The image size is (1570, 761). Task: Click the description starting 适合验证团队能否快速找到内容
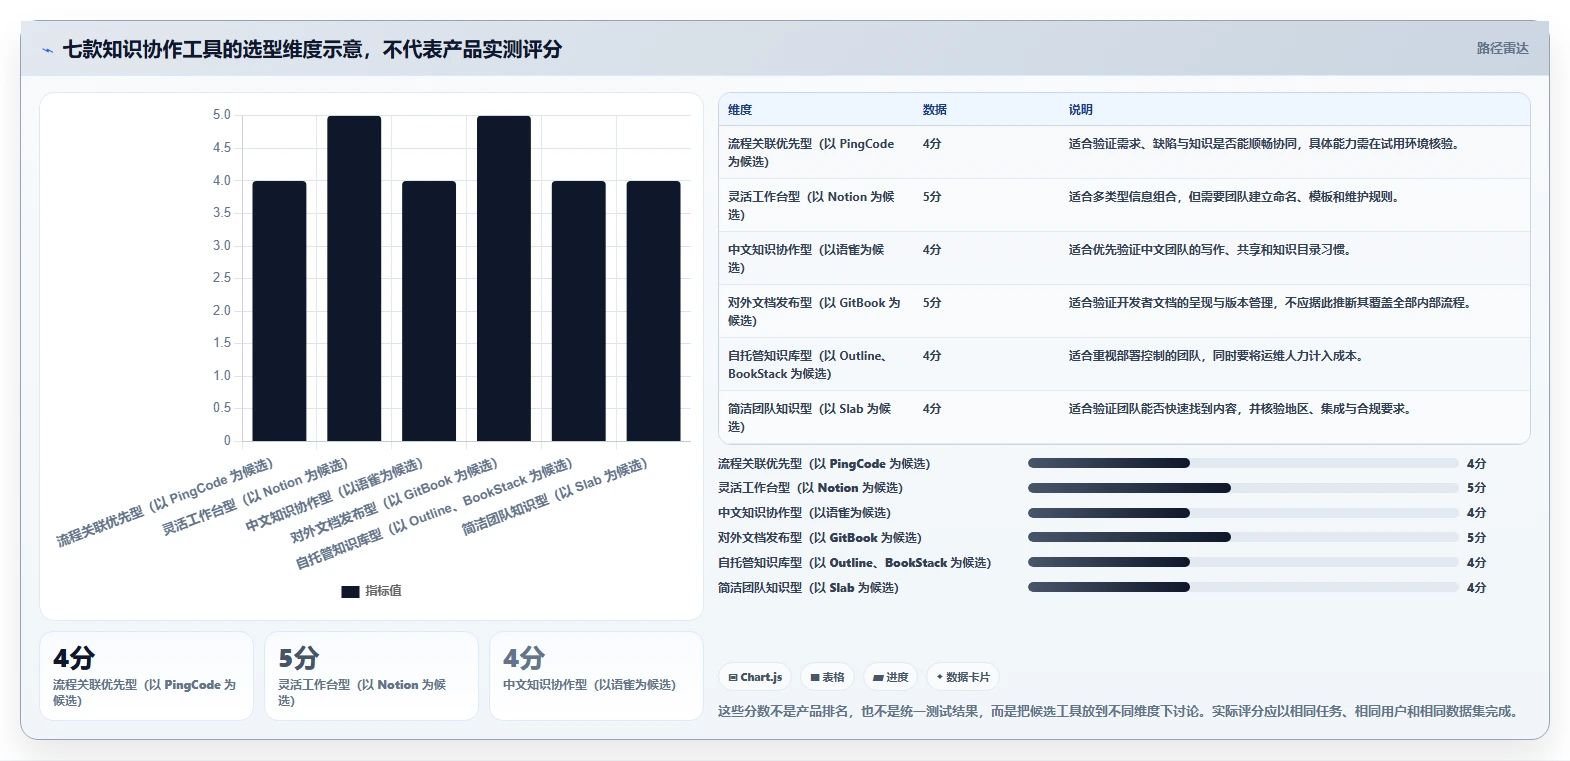pos(1242,409)
